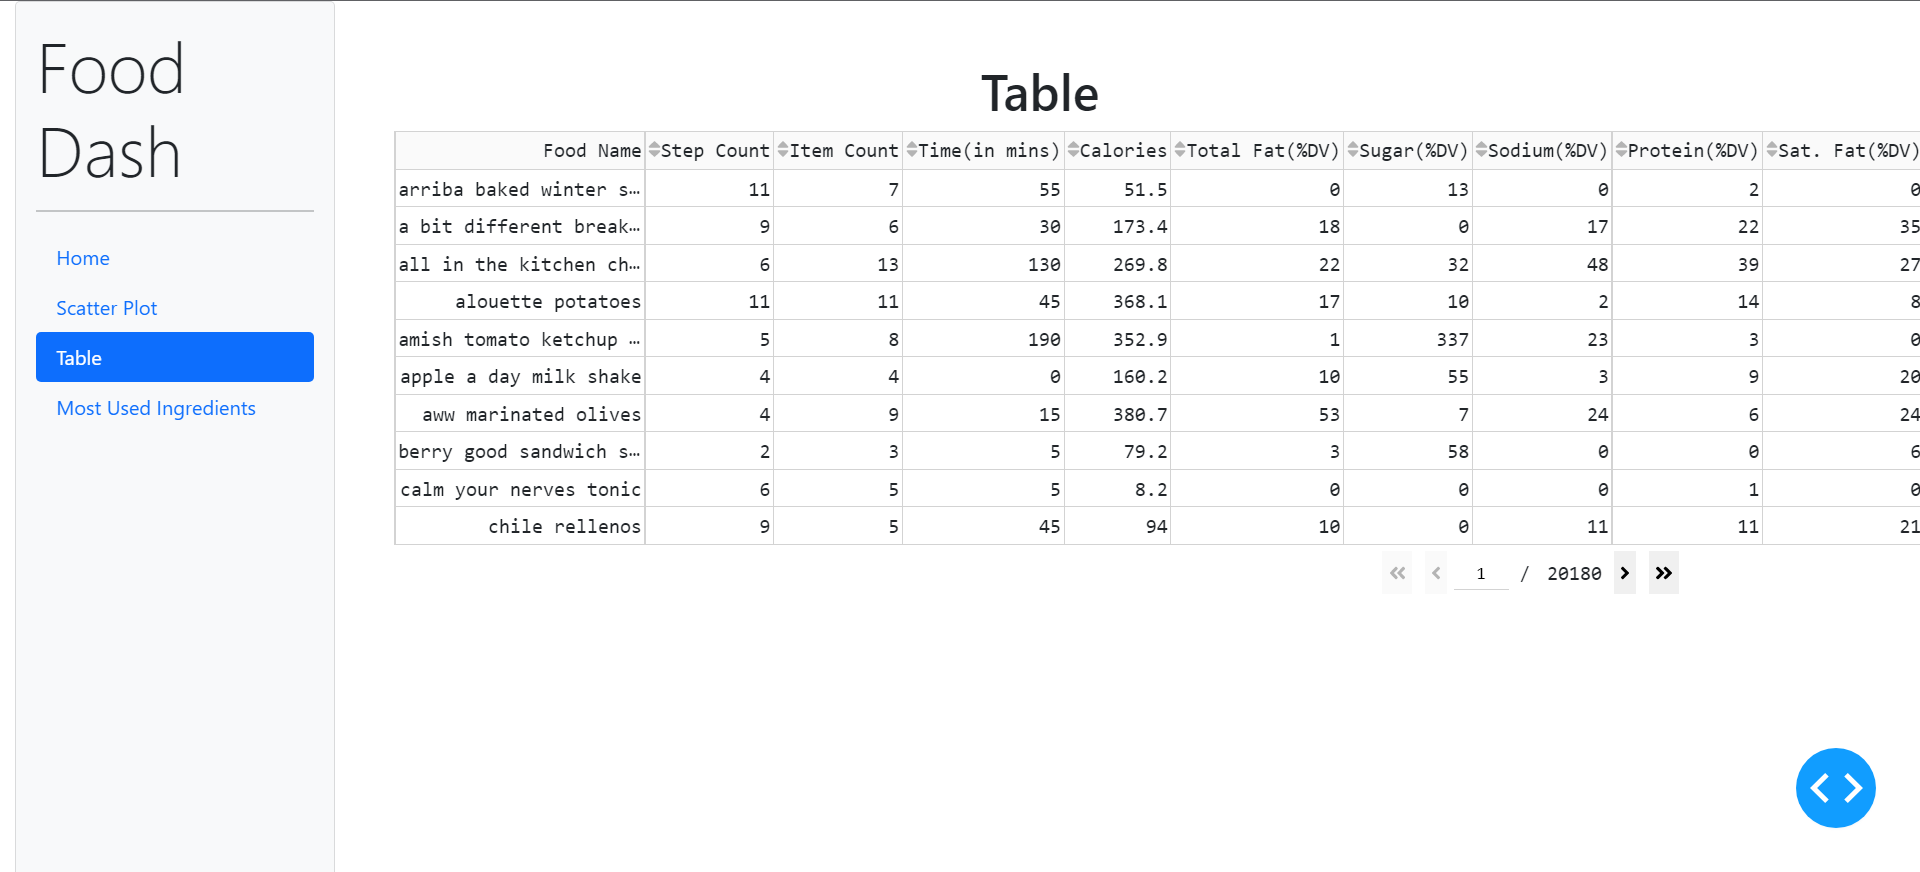Click the page number input field

click(1481, 573)
